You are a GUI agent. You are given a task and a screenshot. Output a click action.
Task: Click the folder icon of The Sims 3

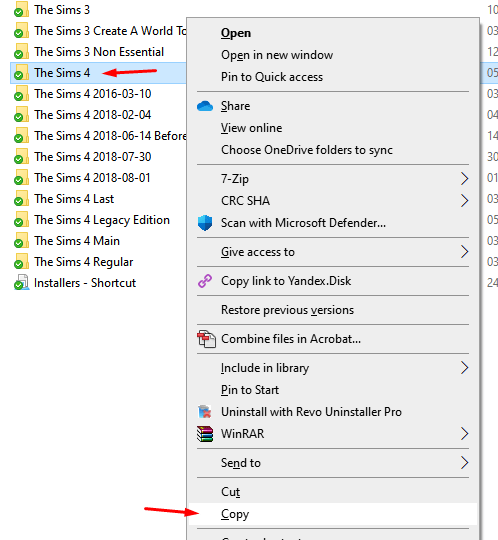click(x=21, y=10)
